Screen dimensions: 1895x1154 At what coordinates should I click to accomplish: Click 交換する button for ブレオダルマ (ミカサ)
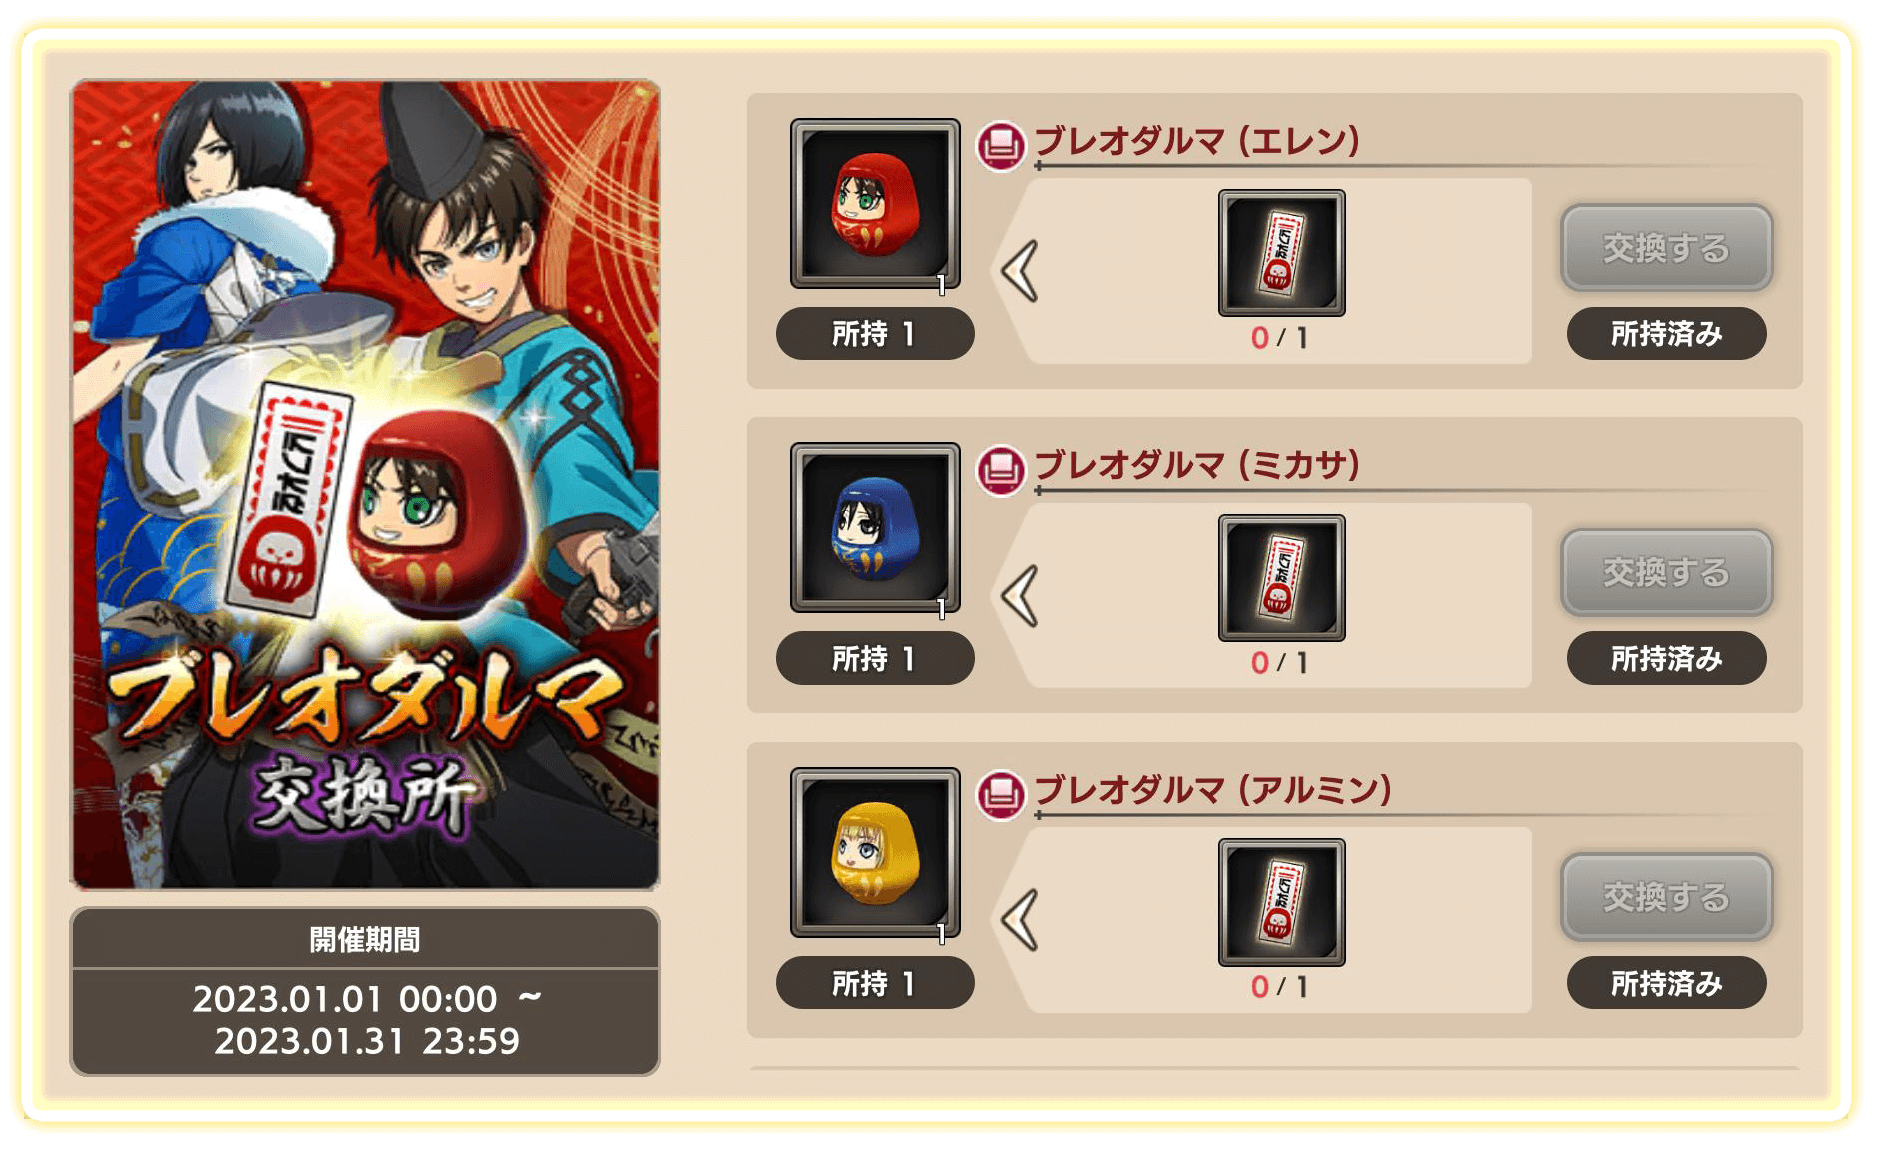pyautogui.click(x=1666, y=572)
